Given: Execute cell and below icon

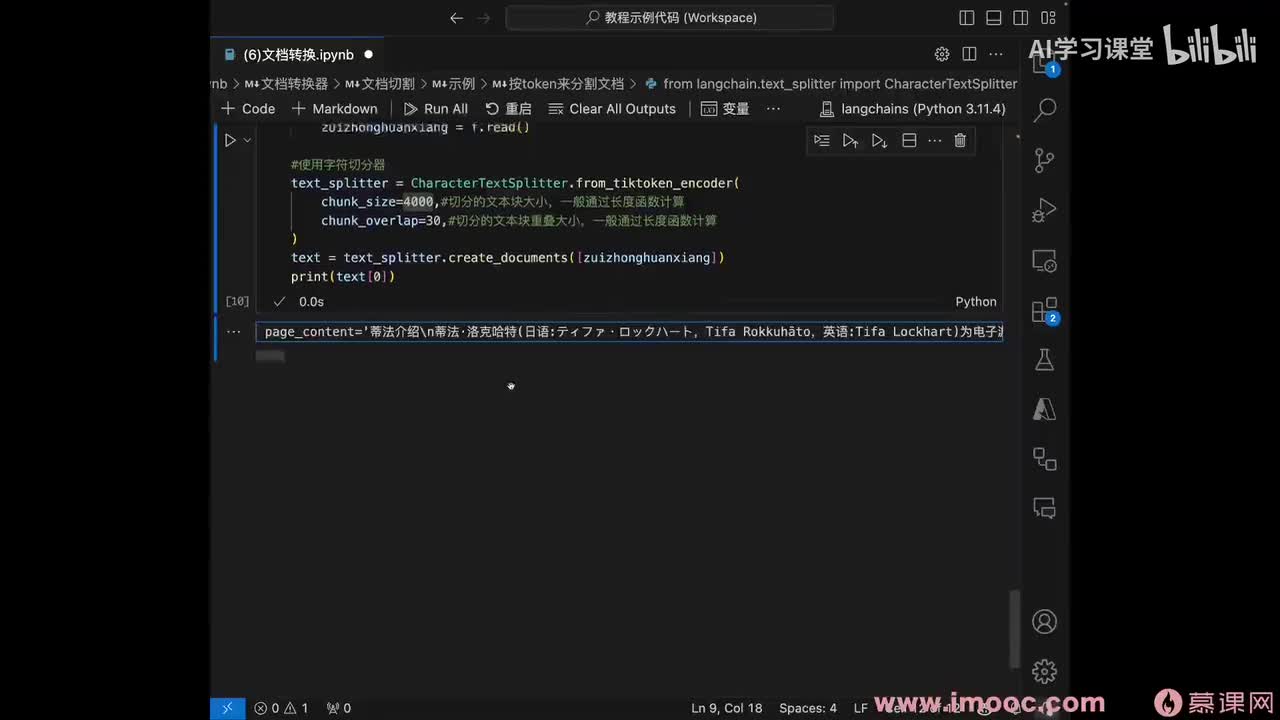Looking at the screenshot, I should [x=879, y=141].
